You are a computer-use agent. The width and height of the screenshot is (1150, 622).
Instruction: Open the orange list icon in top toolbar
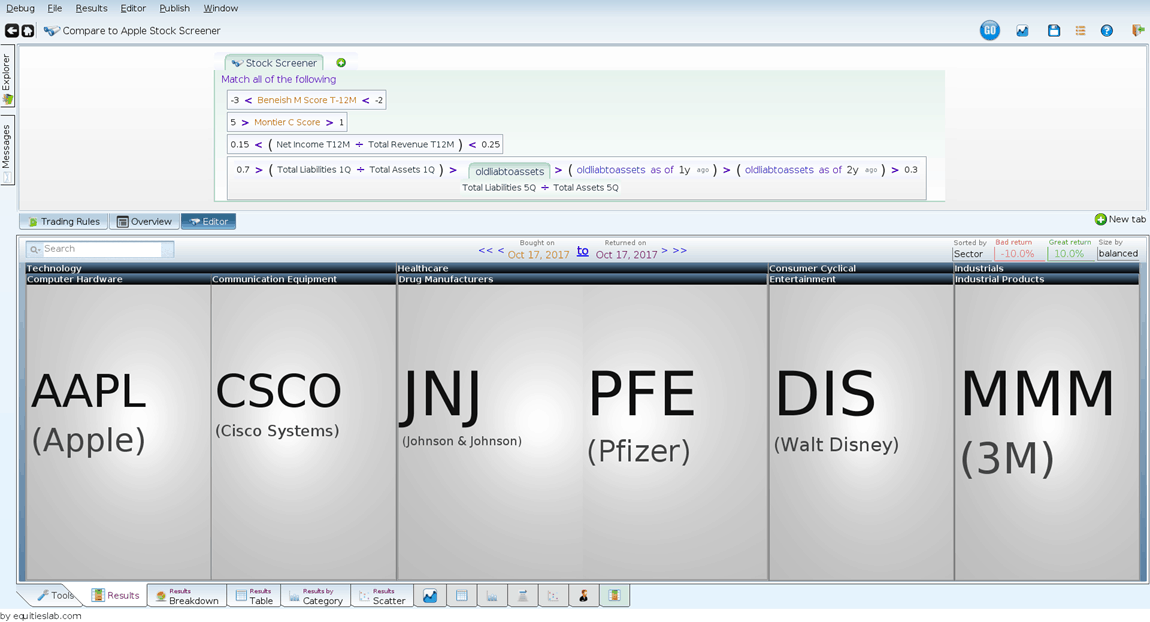click(x=1080, y=31)
